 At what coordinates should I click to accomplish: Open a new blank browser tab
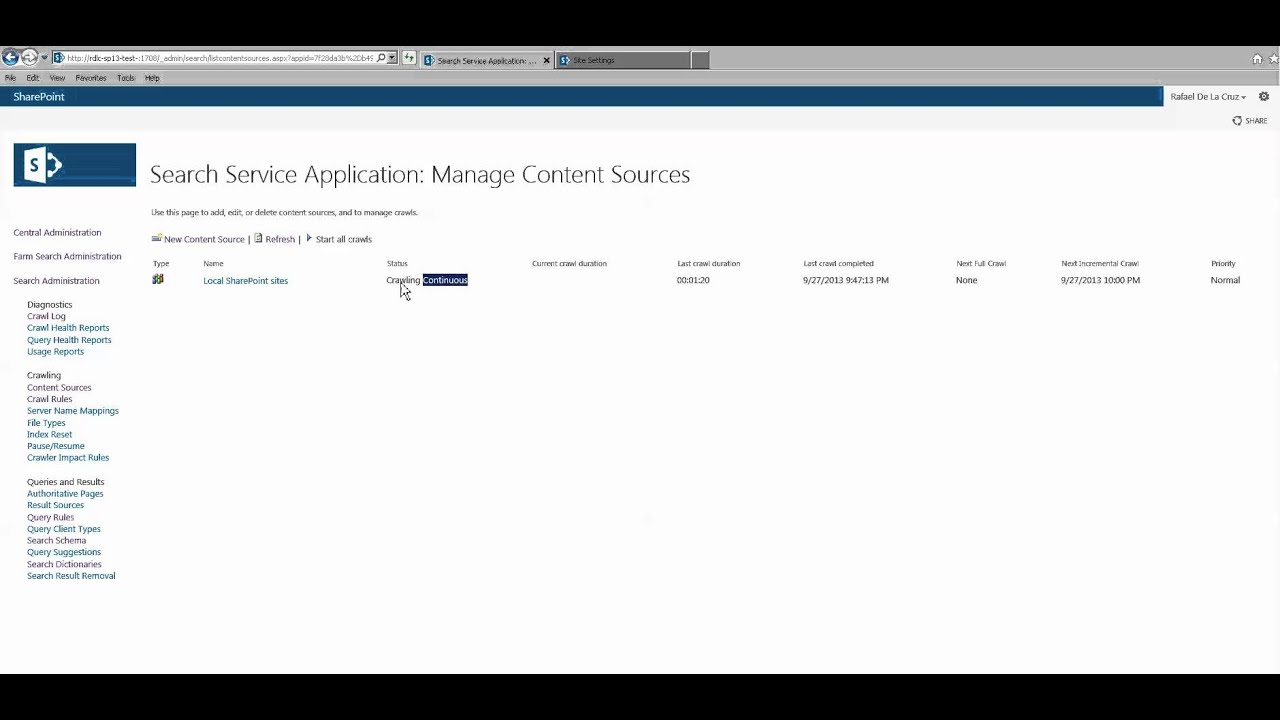(x=700, y=60)
